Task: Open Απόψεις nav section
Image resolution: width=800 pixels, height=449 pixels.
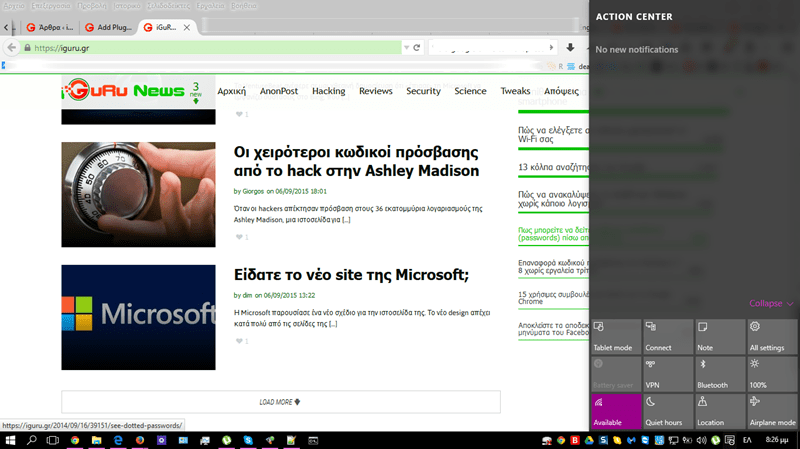Action: [561, 91]
